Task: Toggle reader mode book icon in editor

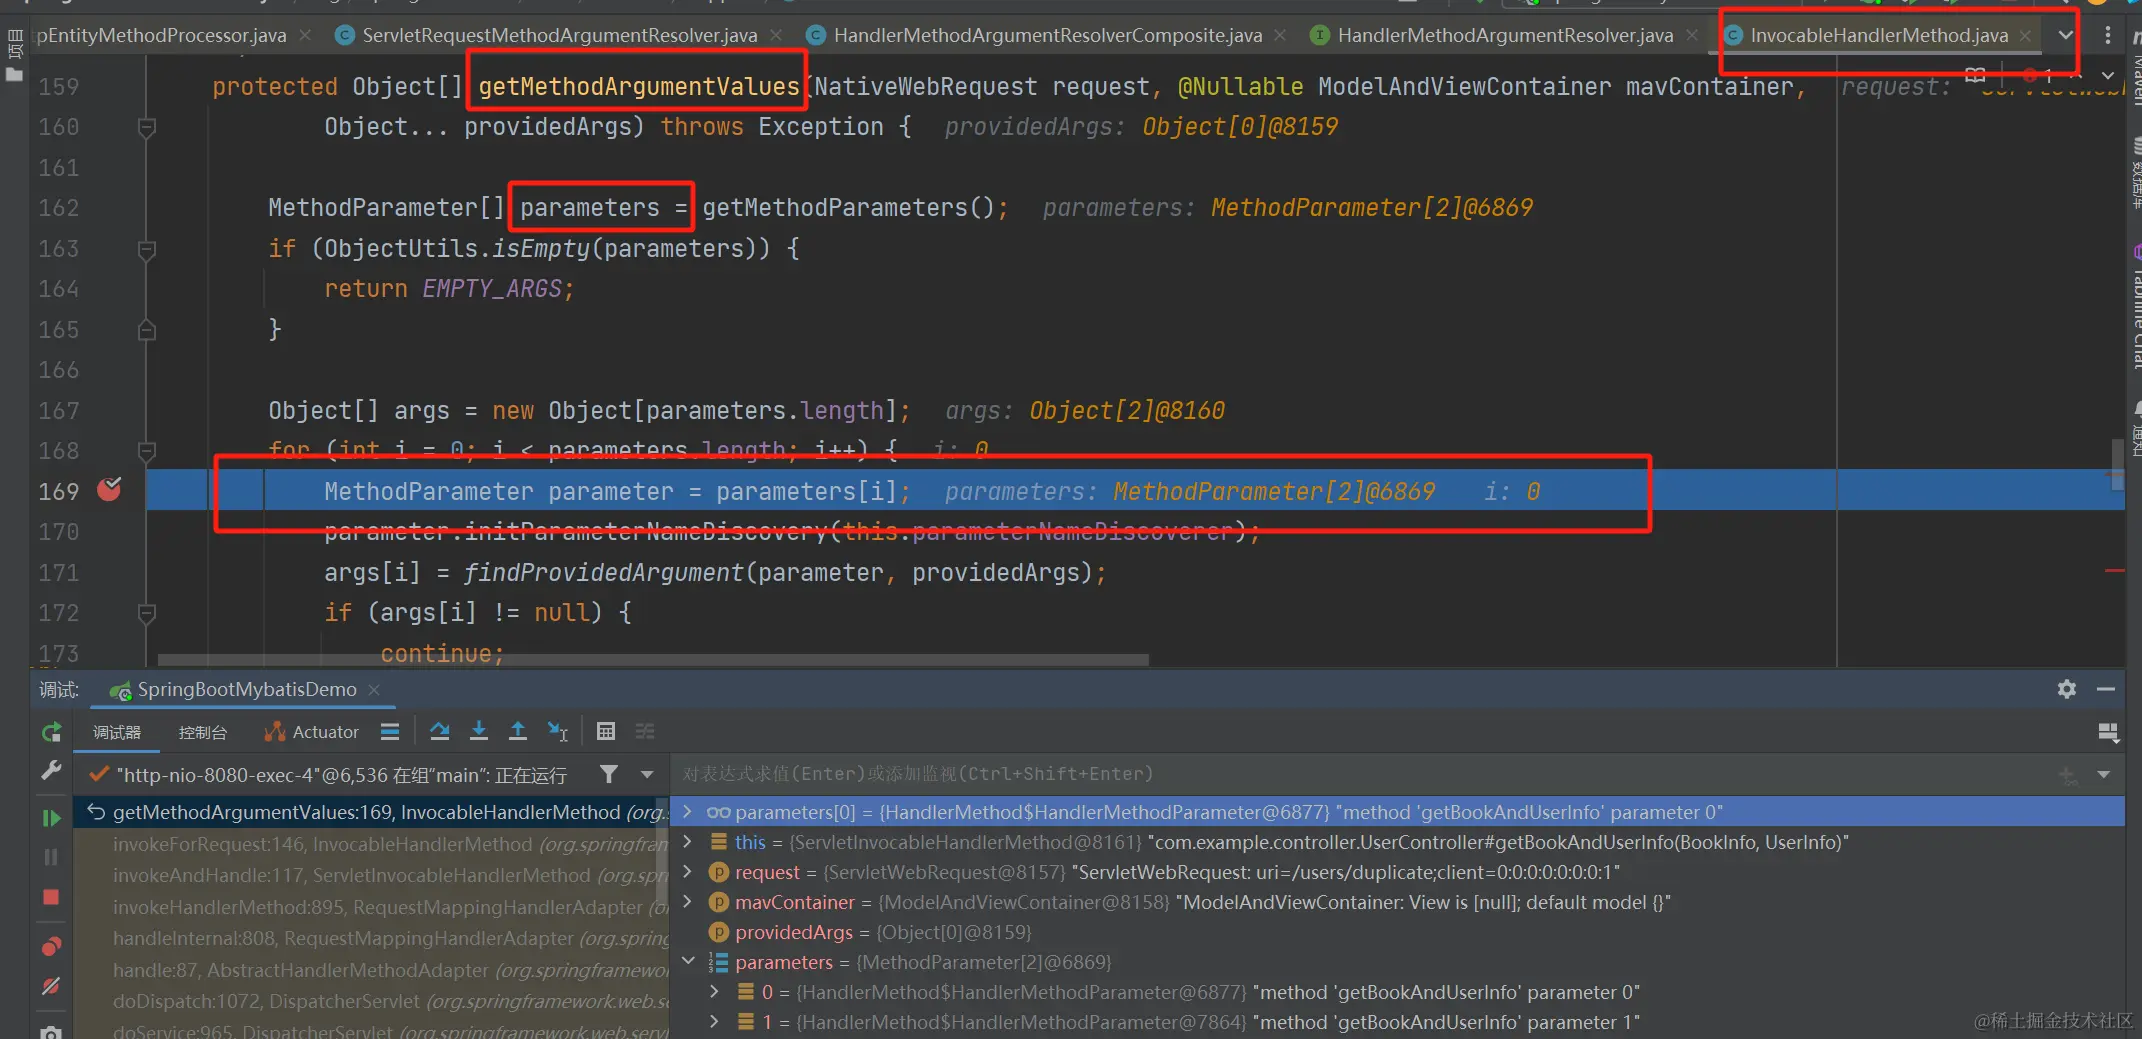Action: coord(1975,74)
